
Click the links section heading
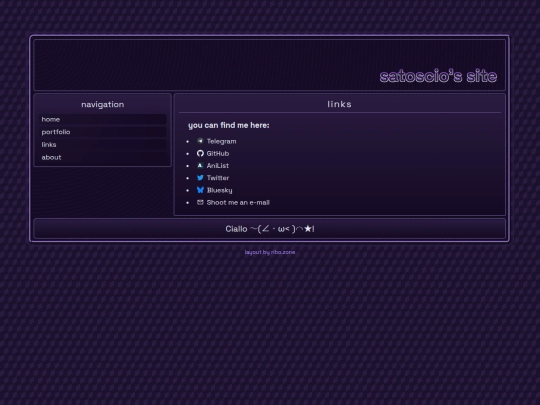tap(340, 104)
